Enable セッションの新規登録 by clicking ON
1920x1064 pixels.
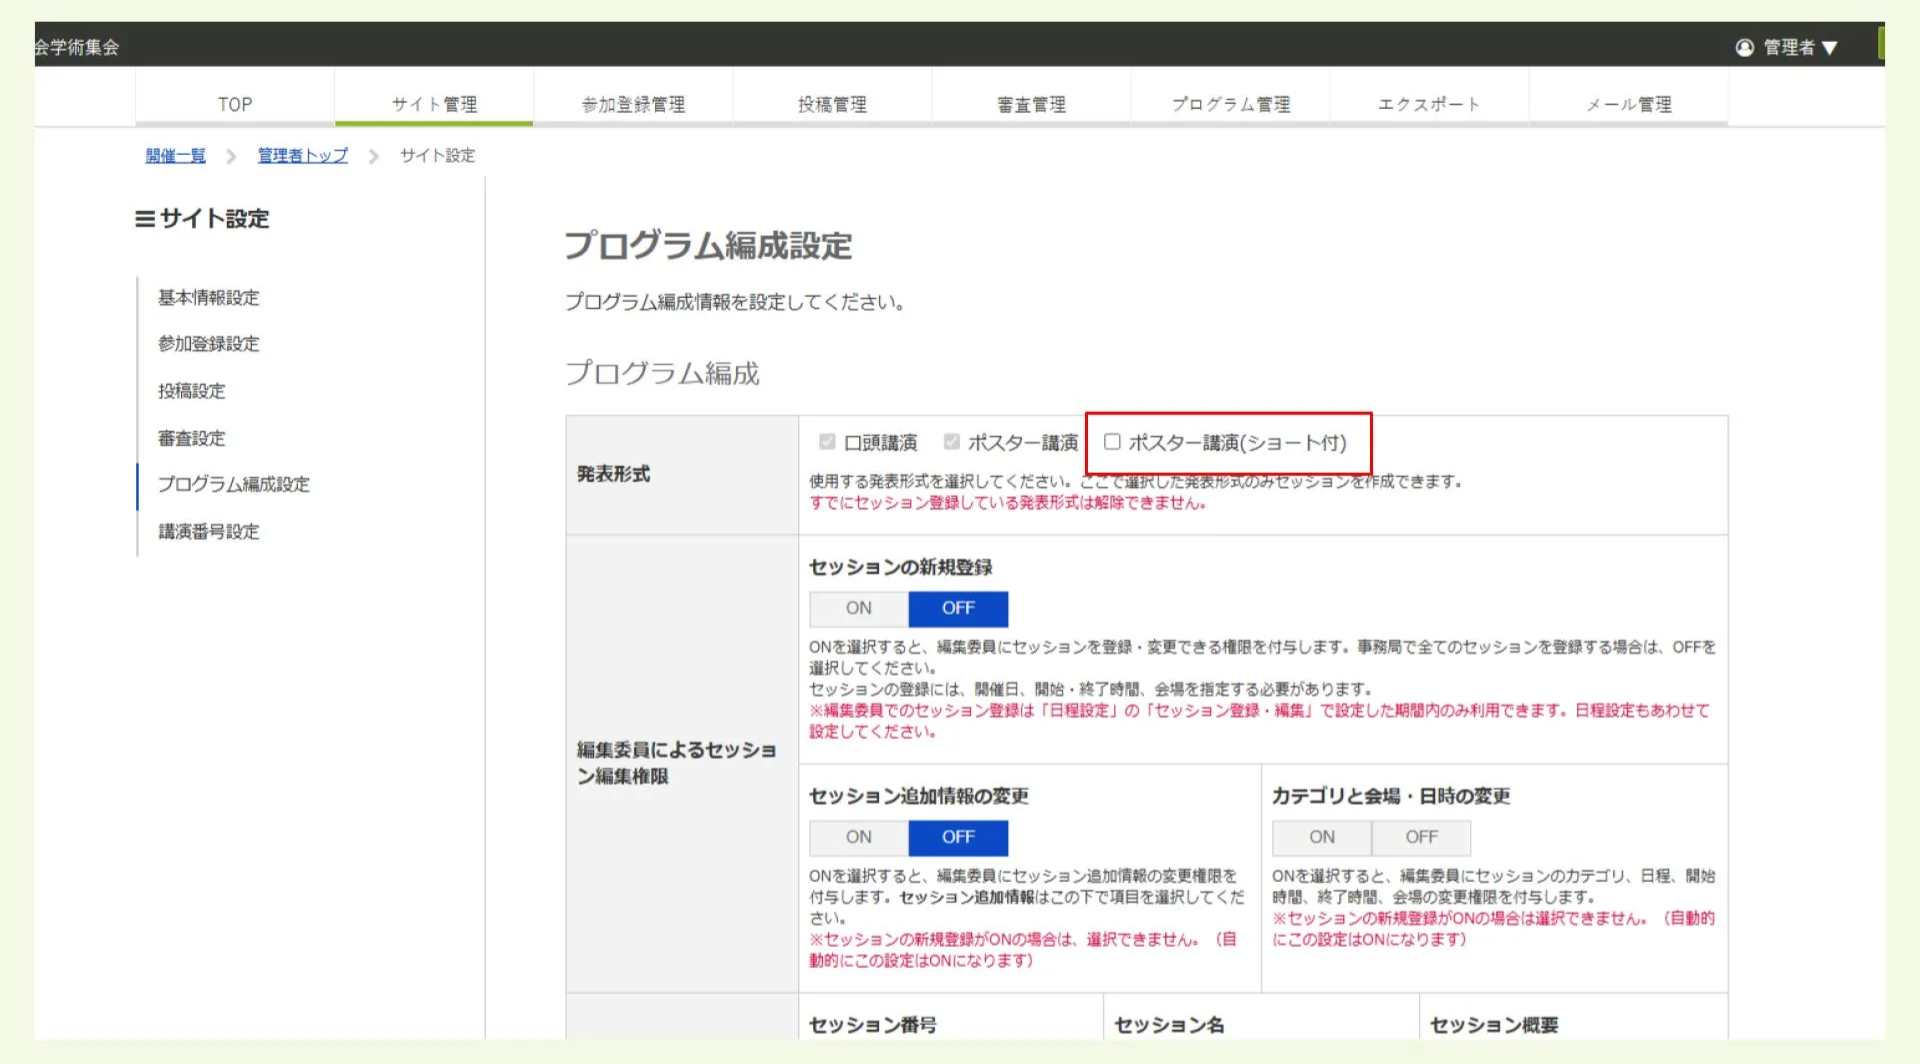coord(857,608)
